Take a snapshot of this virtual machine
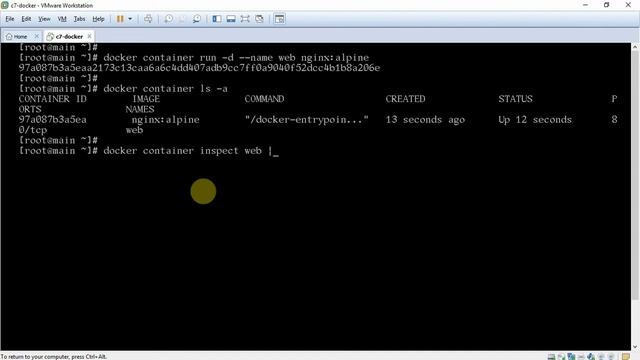This screenshot has height=360, width=640. (169, 19)
